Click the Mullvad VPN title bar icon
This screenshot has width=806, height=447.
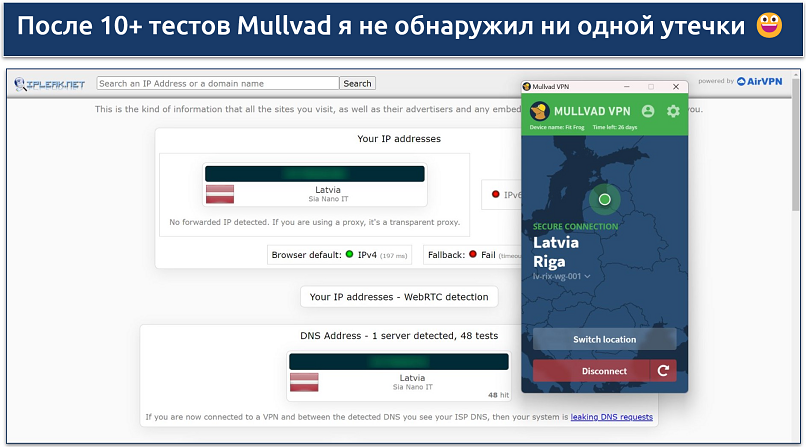[527, 87]
